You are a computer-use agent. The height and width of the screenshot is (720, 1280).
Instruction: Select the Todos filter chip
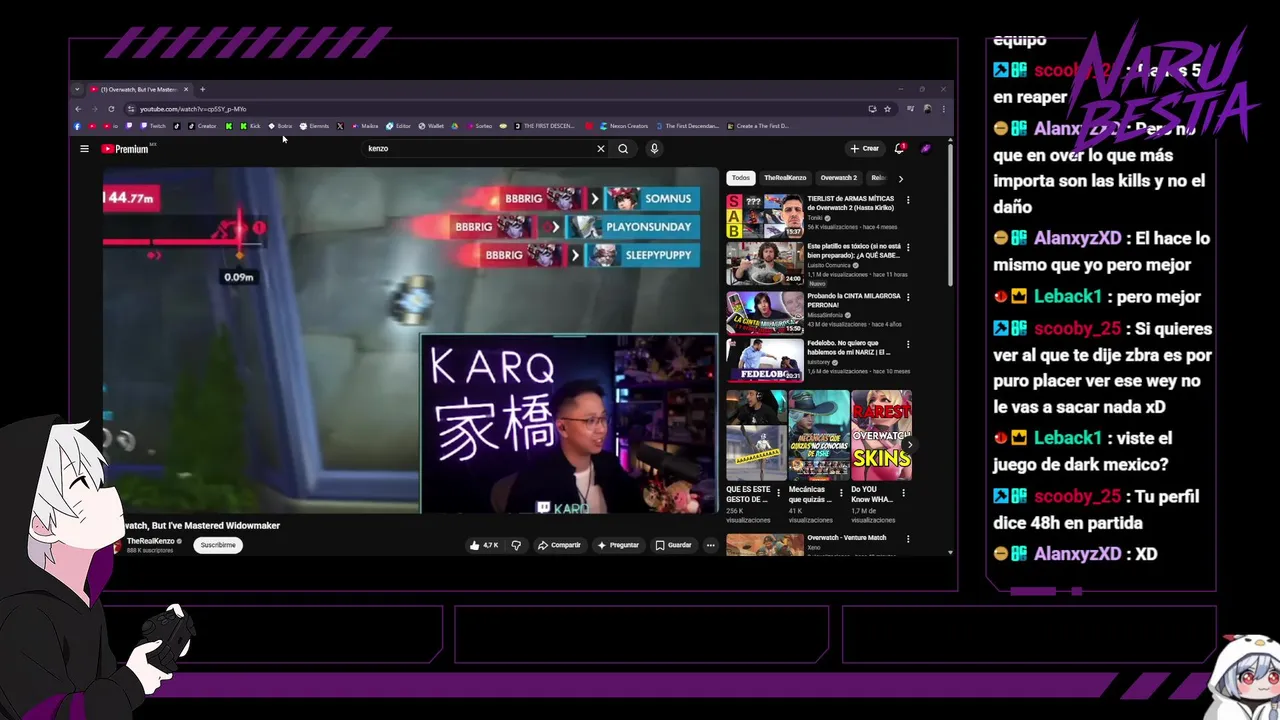click(740, 178)
